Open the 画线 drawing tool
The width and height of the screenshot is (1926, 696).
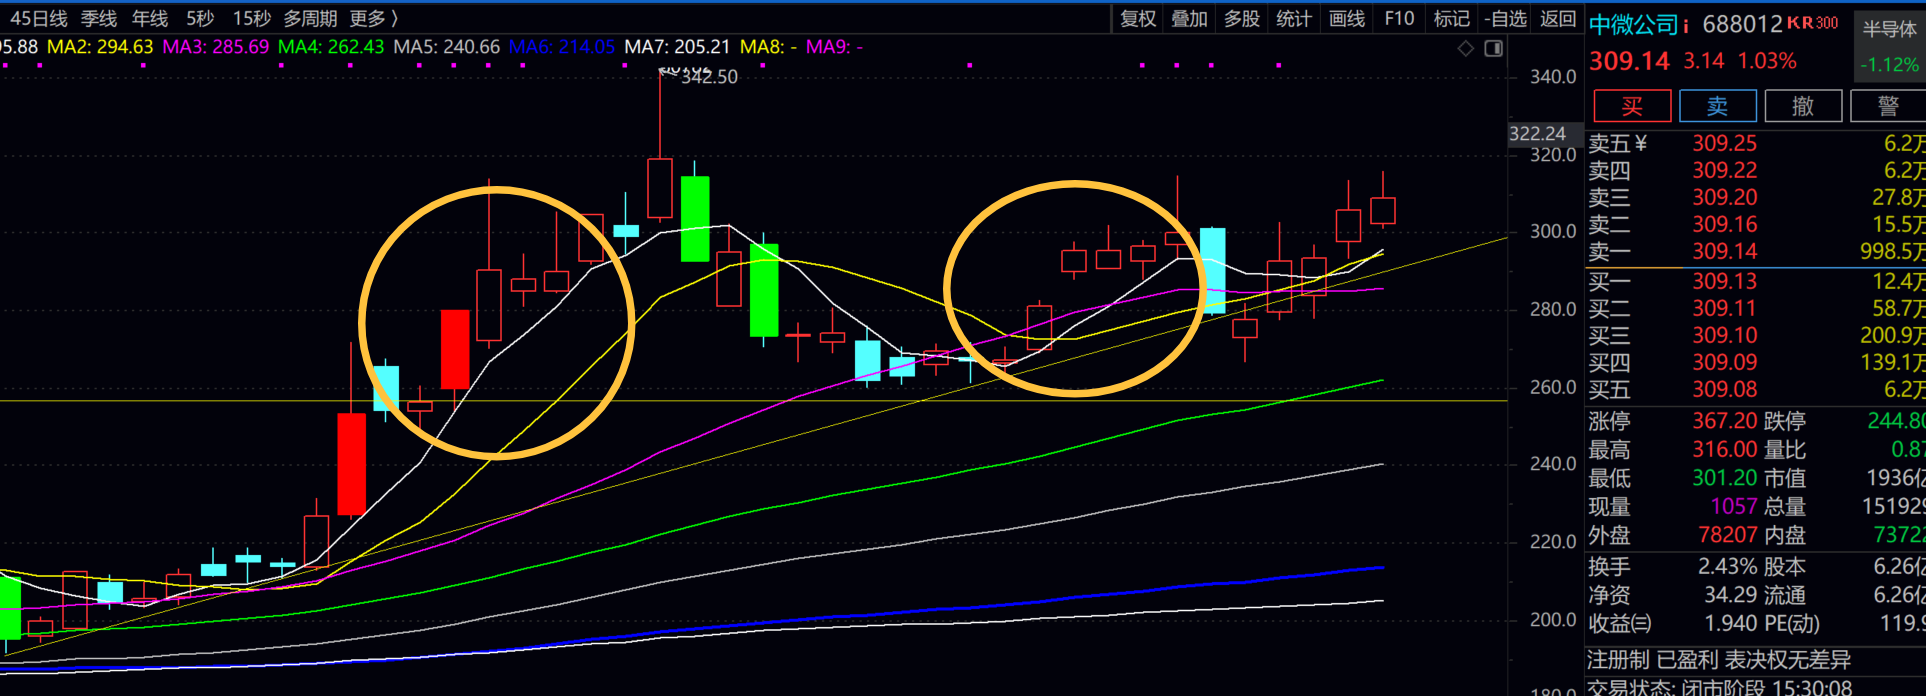tap(1346, 19)
